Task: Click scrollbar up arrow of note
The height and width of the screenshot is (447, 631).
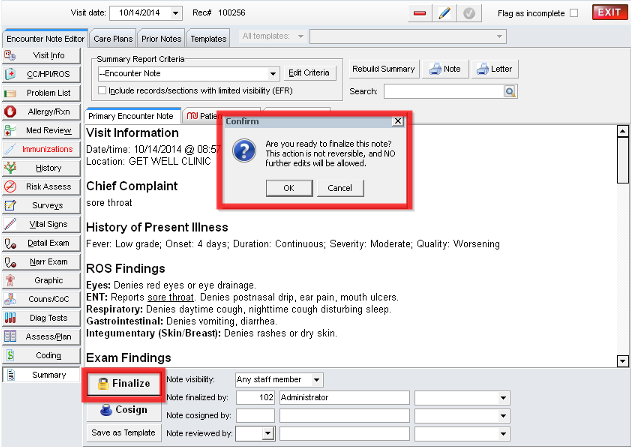Action: tap(622, 131)
